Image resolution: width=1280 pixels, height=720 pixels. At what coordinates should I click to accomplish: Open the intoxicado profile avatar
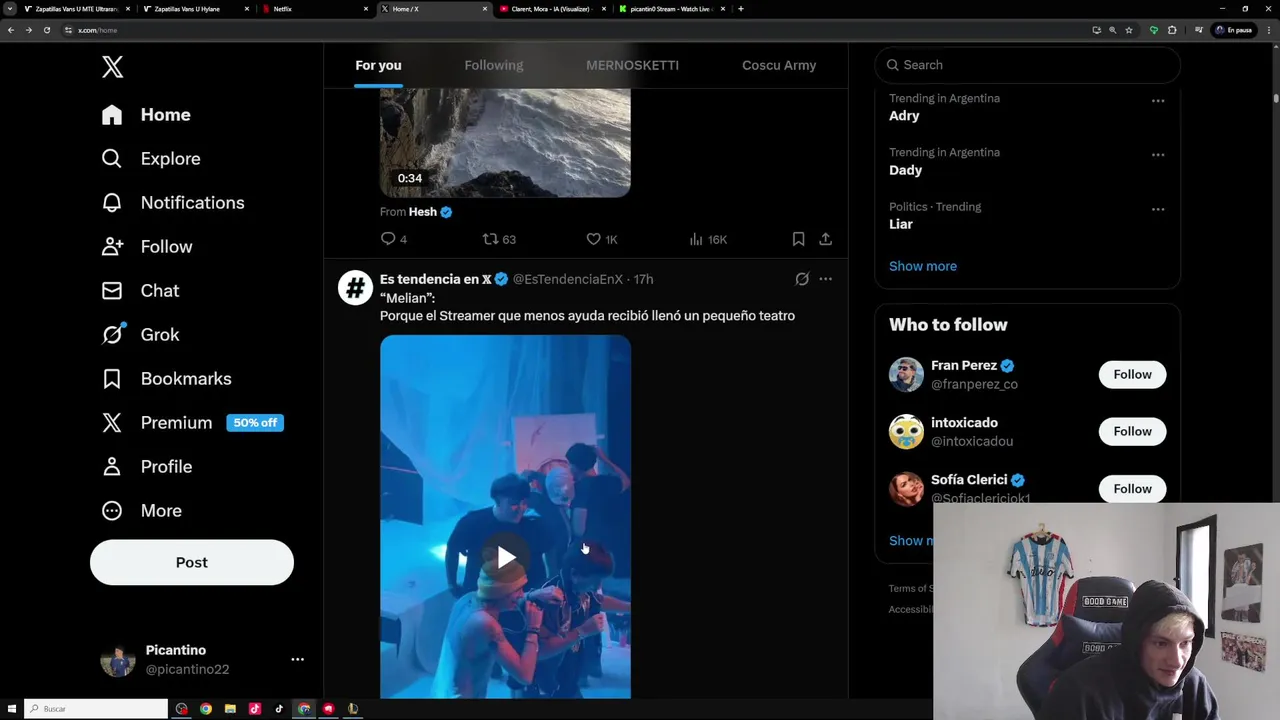click(906, 431)
